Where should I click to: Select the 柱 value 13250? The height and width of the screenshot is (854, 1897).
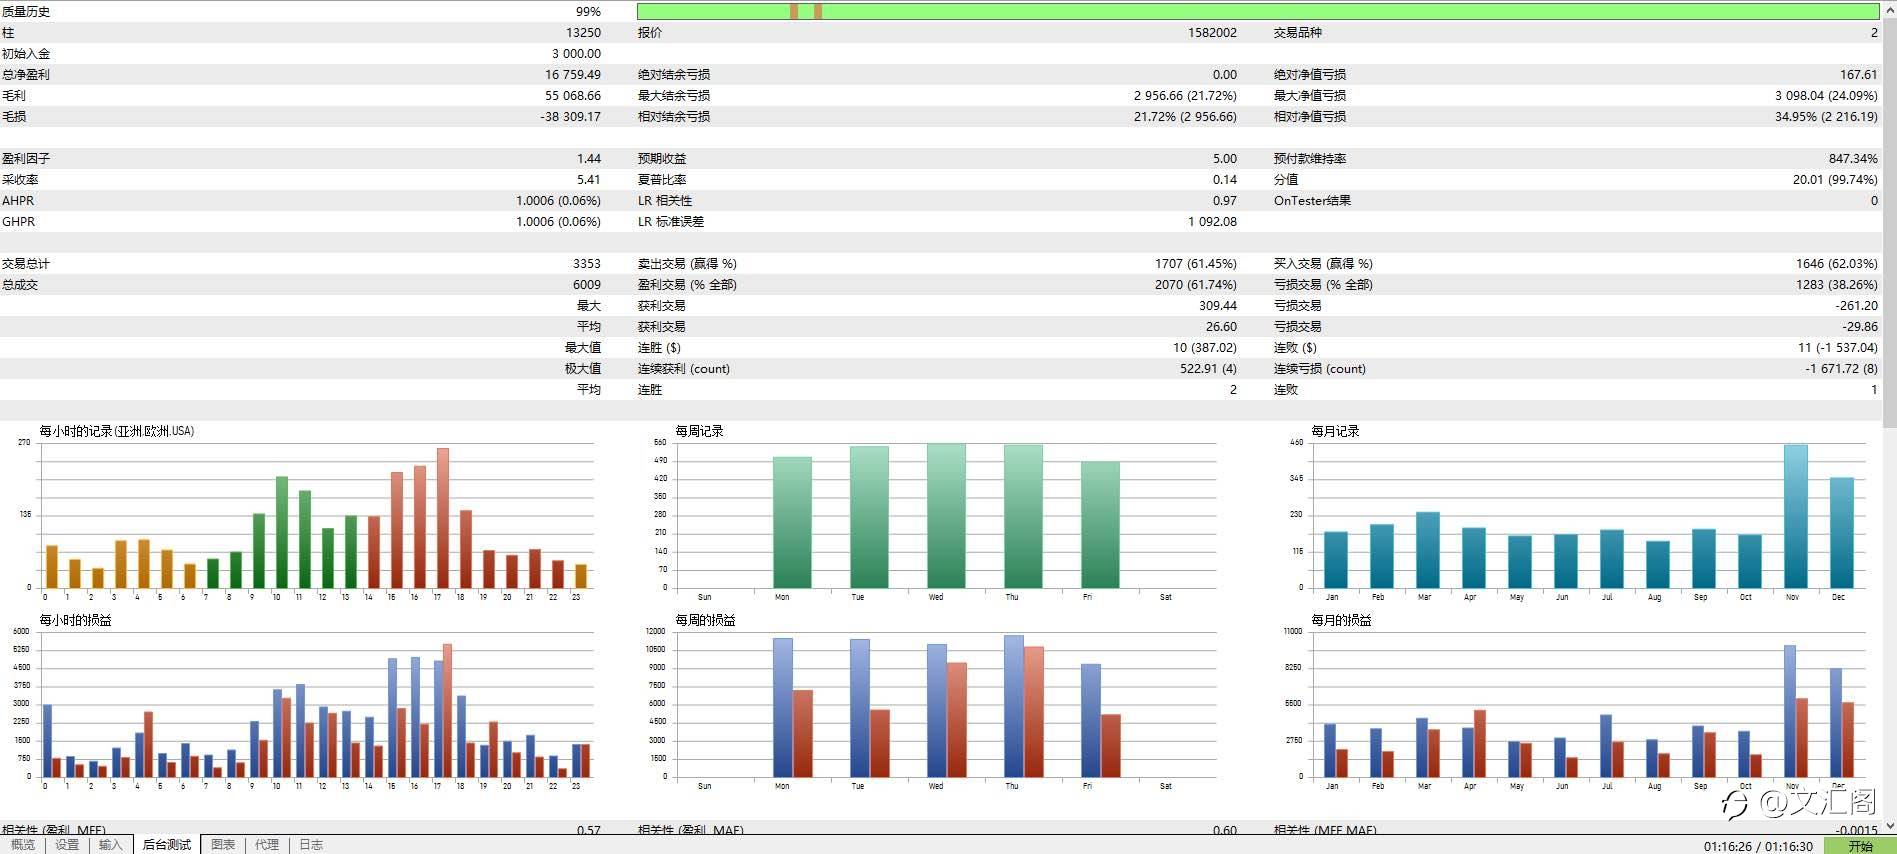tap(584, 33)
